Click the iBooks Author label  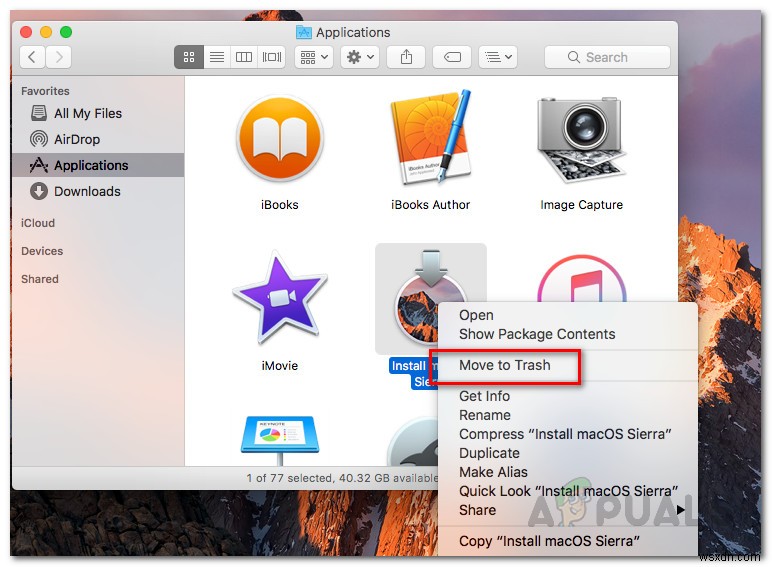[431, 205]
